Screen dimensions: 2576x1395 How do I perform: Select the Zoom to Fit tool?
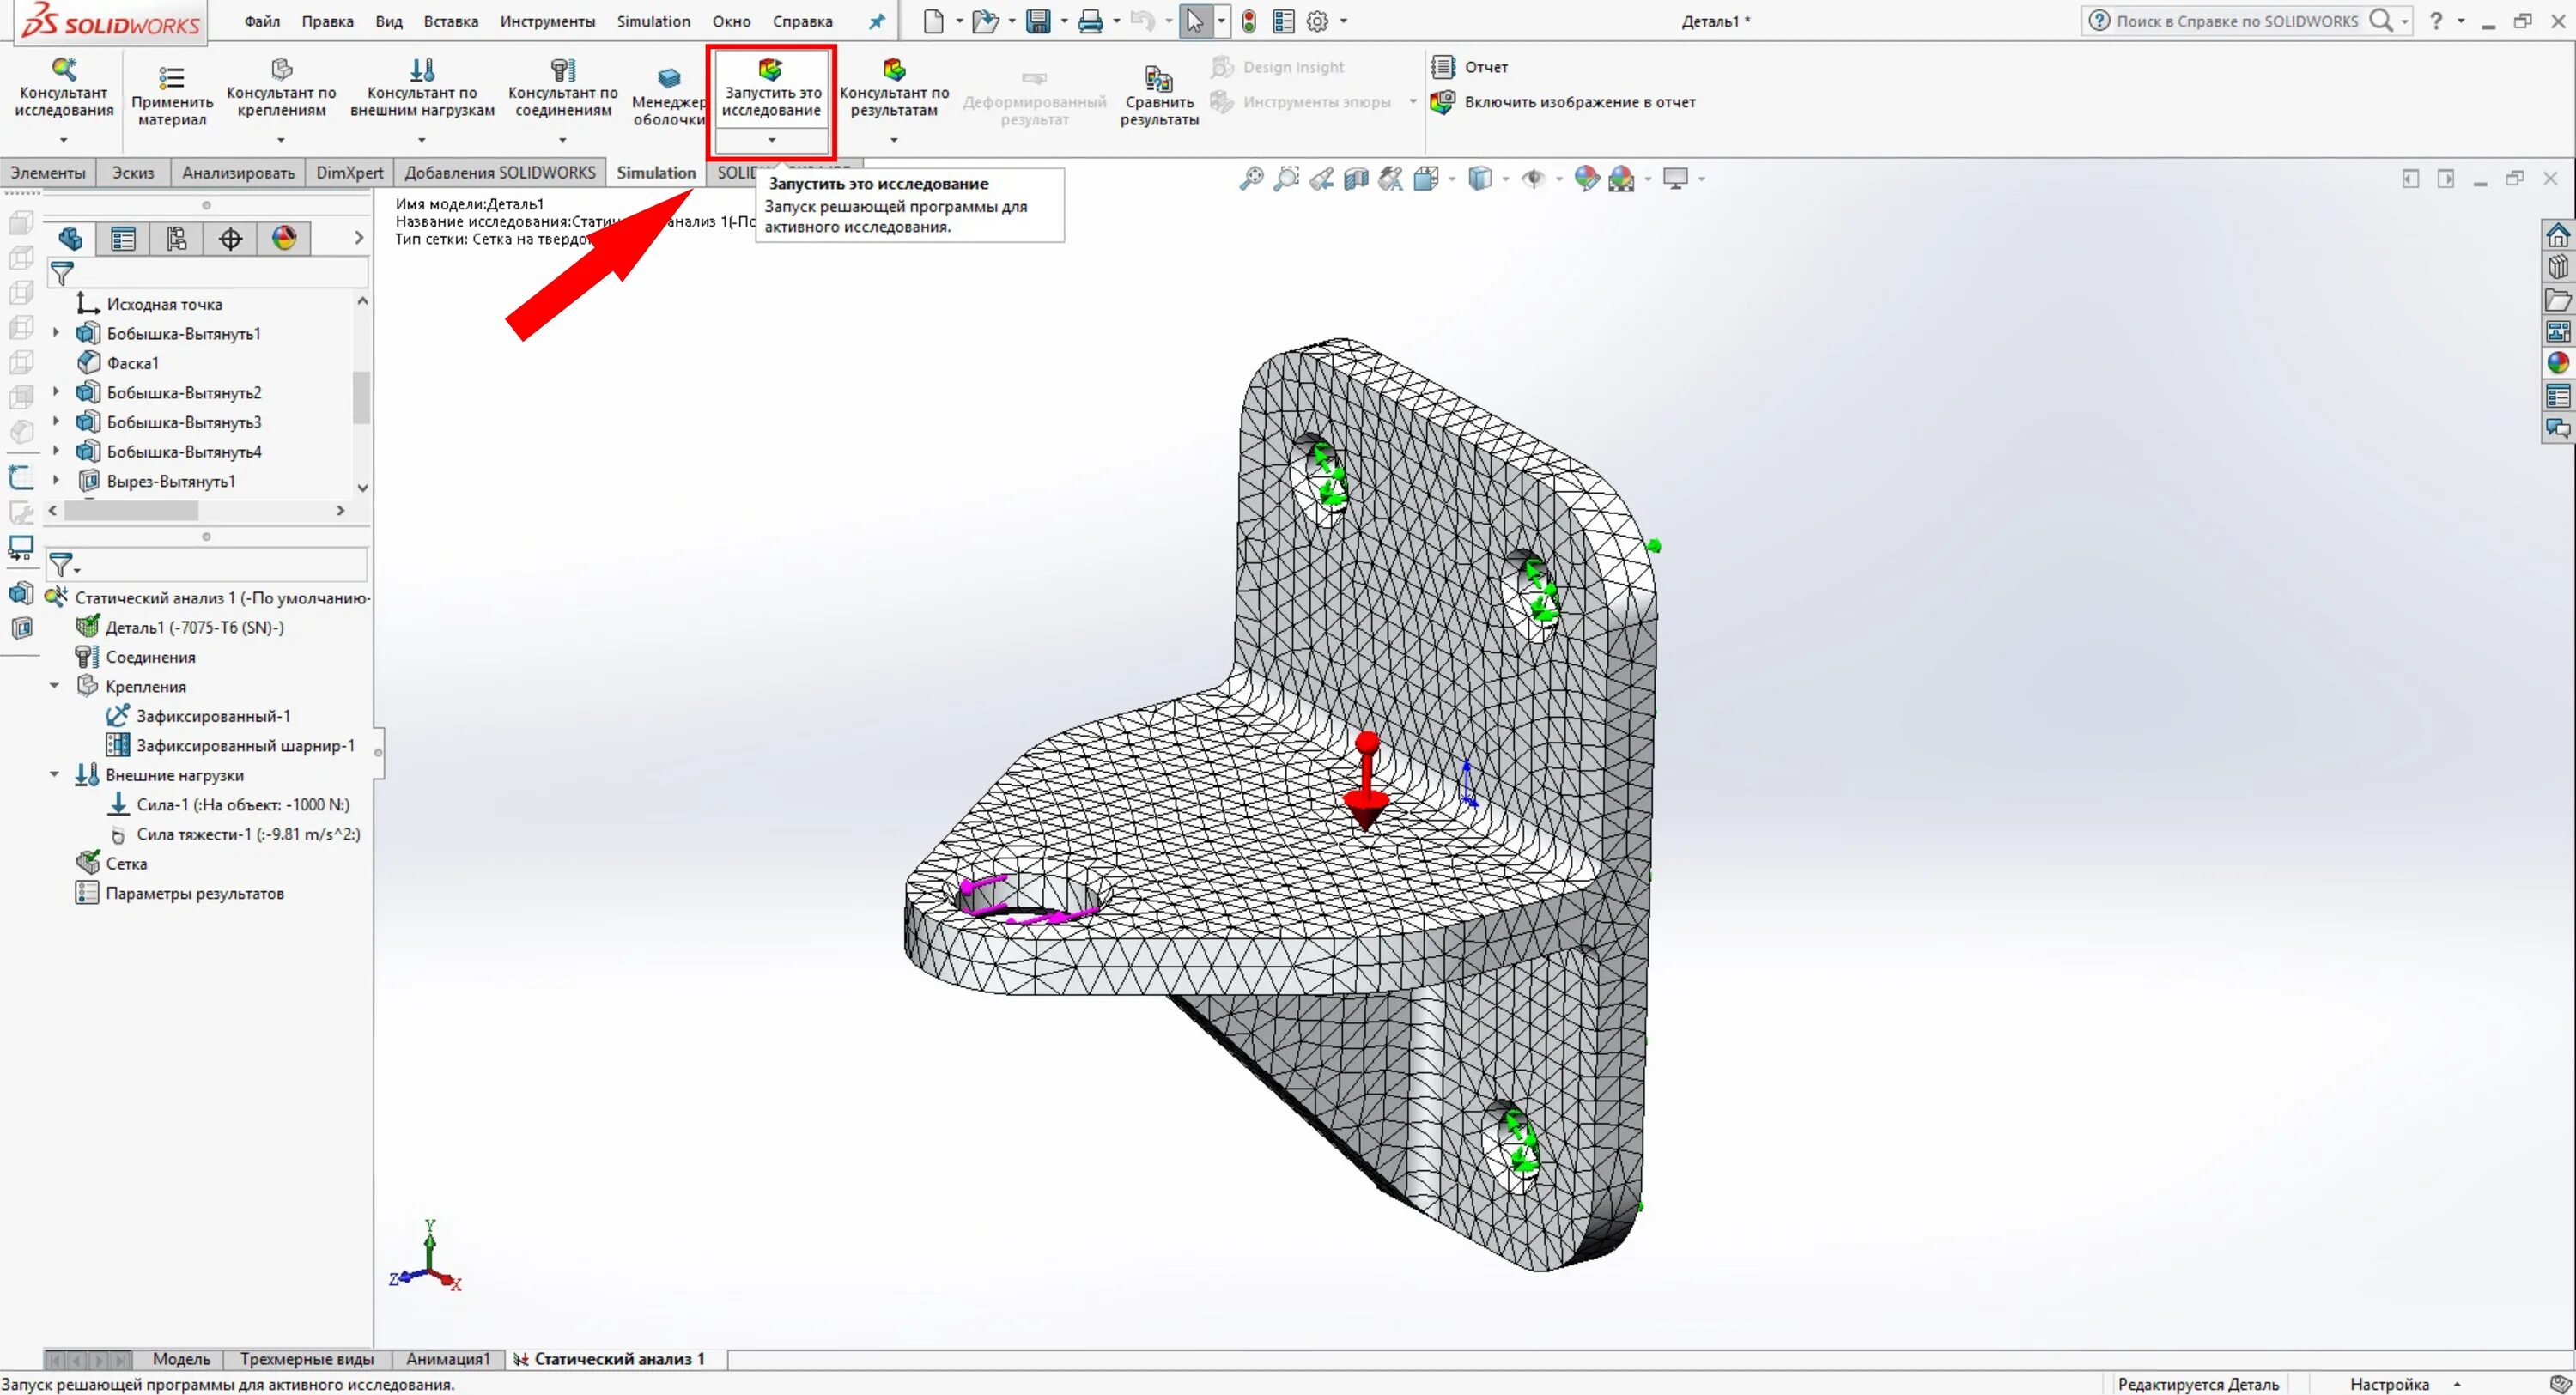(1251, 178)
